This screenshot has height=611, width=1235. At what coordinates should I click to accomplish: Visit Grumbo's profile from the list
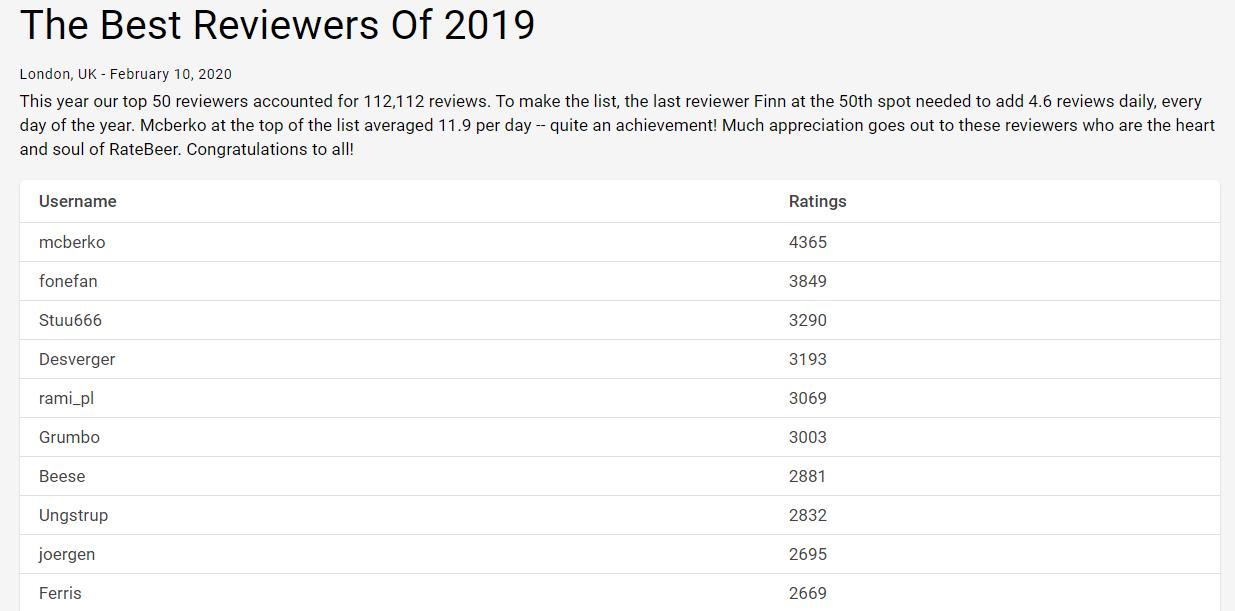pos(69,437)
